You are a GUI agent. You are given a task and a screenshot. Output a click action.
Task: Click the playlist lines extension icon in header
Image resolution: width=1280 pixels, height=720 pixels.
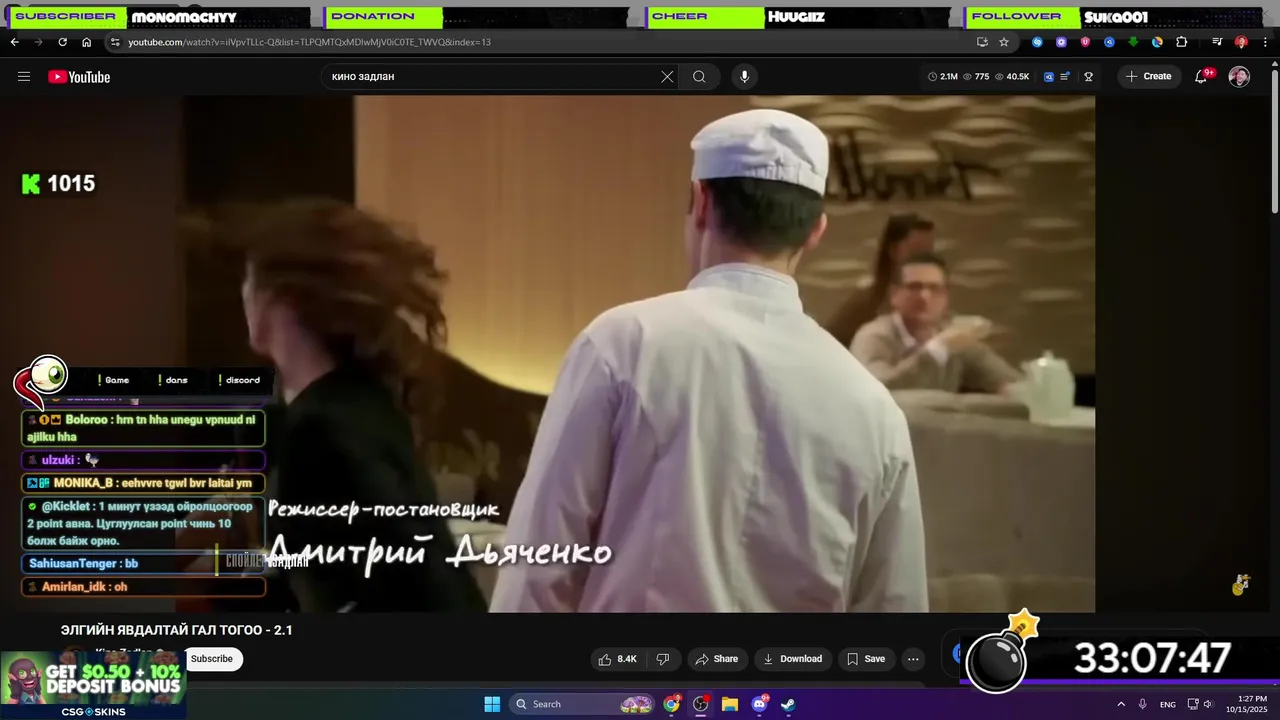click(x=1065, y=77)
